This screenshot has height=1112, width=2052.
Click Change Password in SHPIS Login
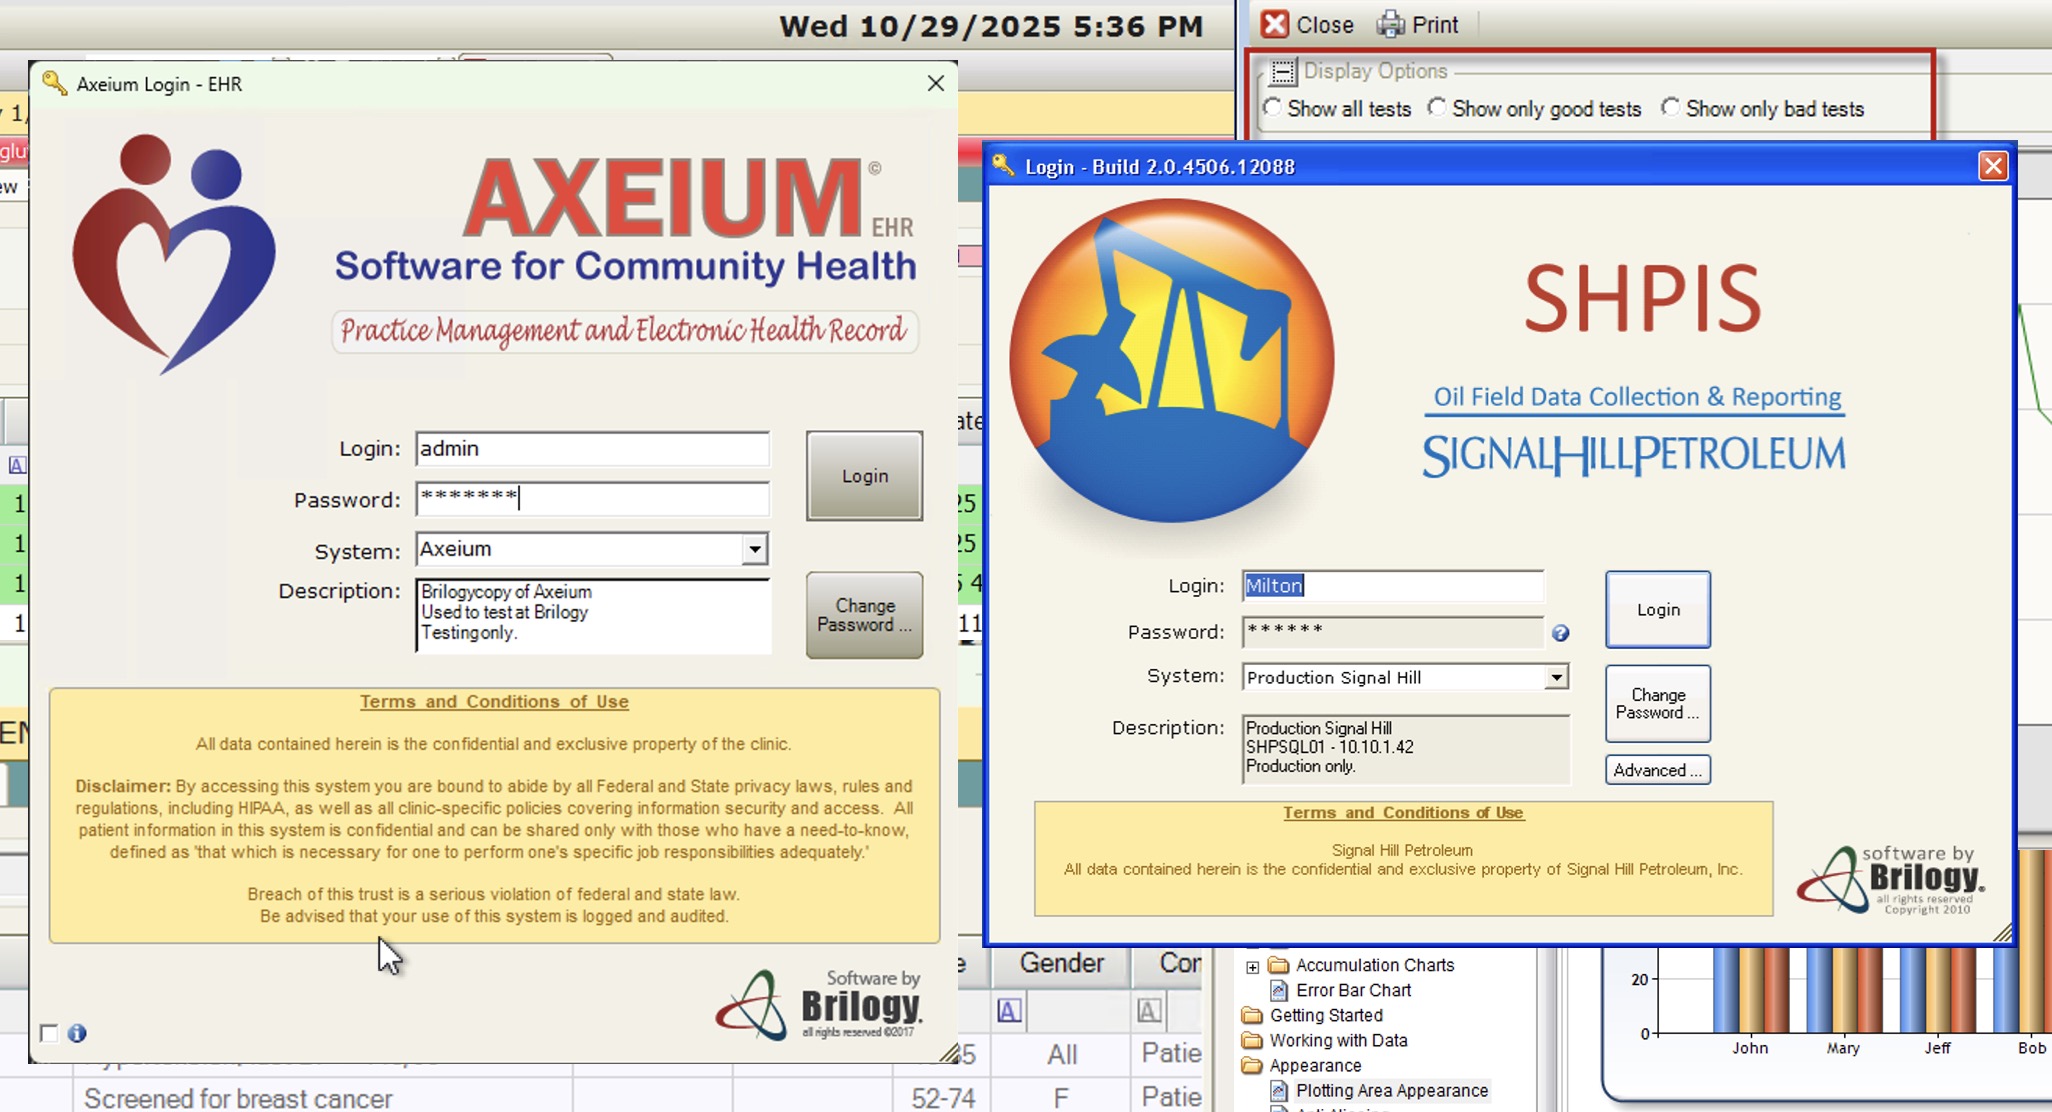[x=1658, y=704]
